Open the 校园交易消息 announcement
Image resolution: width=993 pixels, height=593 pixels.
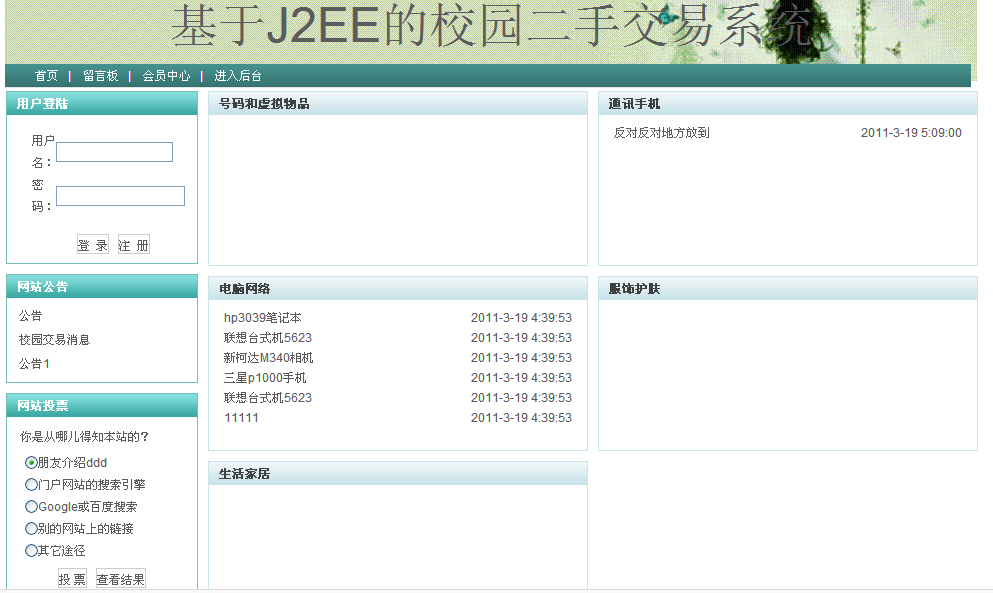pyautogui.click(x=54, y=340)
